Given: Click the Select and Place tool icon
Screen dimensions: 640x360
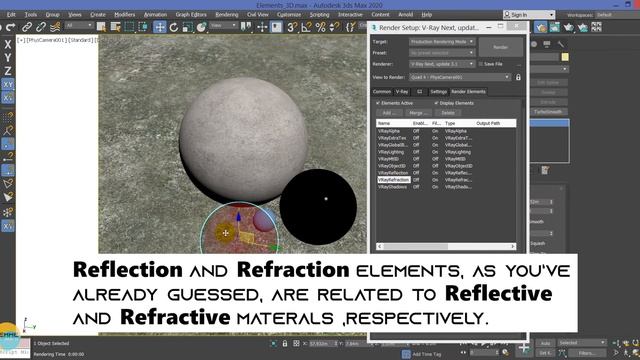Looking at the screenshot, I should click(x=202, y=27).
